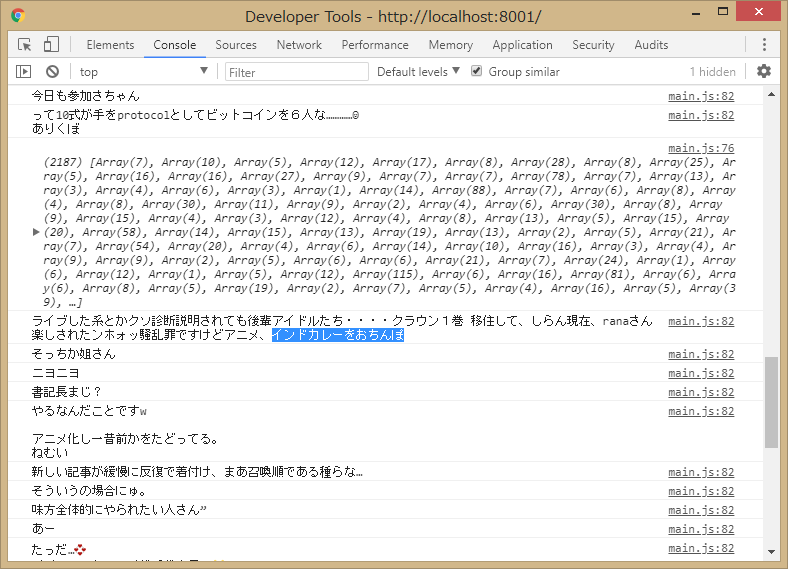
Task: Open the Default levels dropdown
Action: pyautogui.click(x=418, y=72)
